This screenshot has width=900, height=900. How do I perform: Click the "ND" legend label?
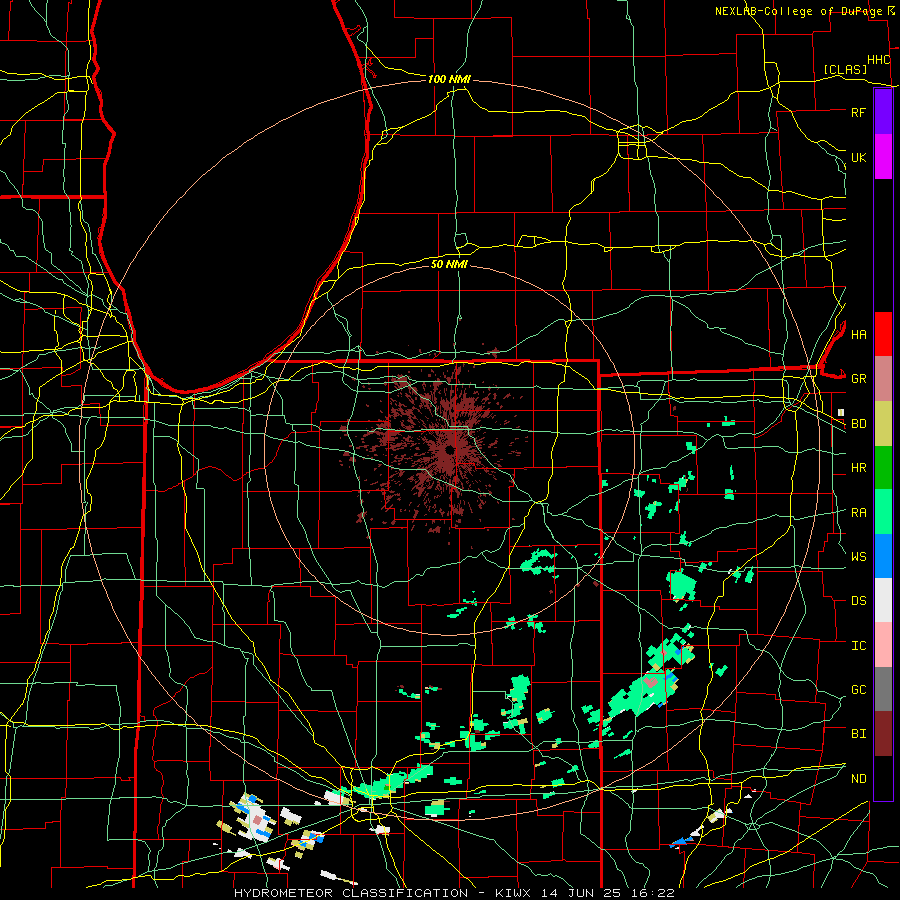(x=858, y=779)
